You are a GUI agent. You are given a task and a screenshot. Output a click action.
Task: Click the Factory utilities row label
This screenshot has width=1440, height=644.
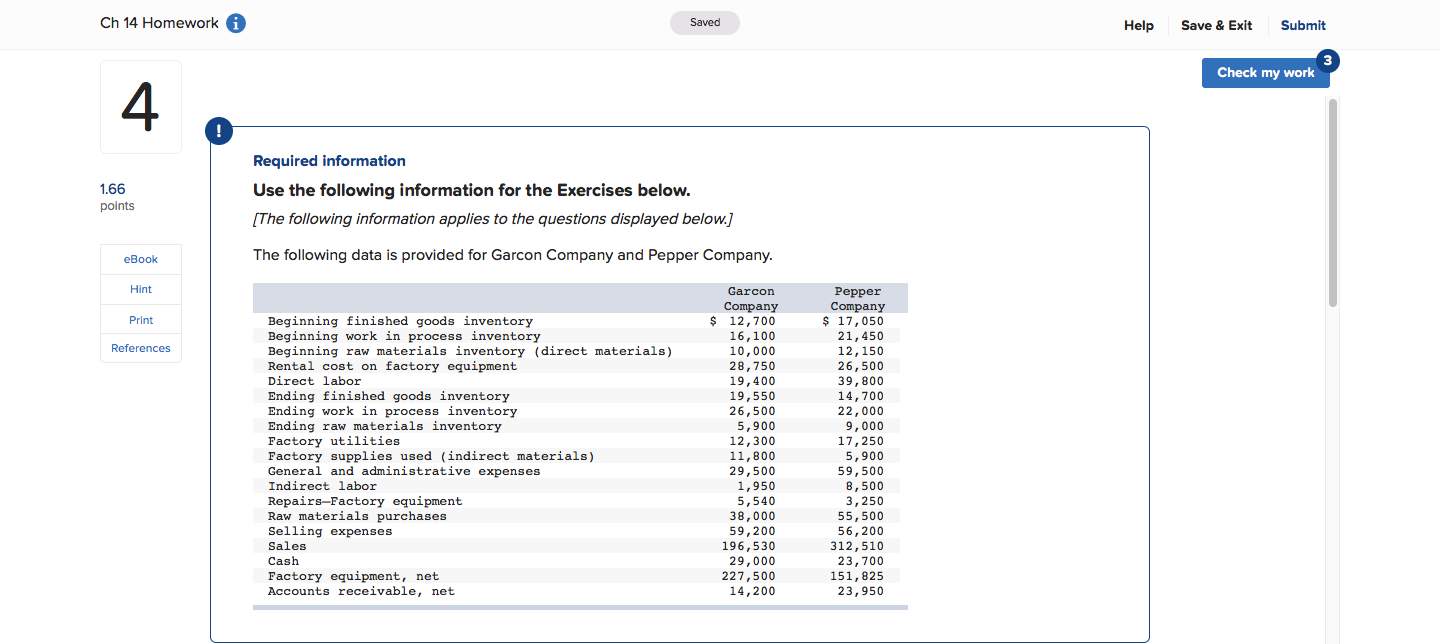(334, 441)
